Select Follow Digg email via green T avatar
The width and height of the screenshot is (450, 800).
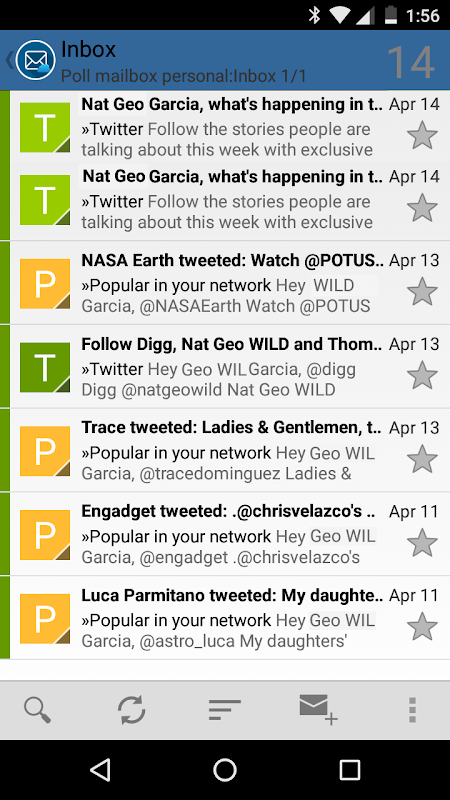45,367
